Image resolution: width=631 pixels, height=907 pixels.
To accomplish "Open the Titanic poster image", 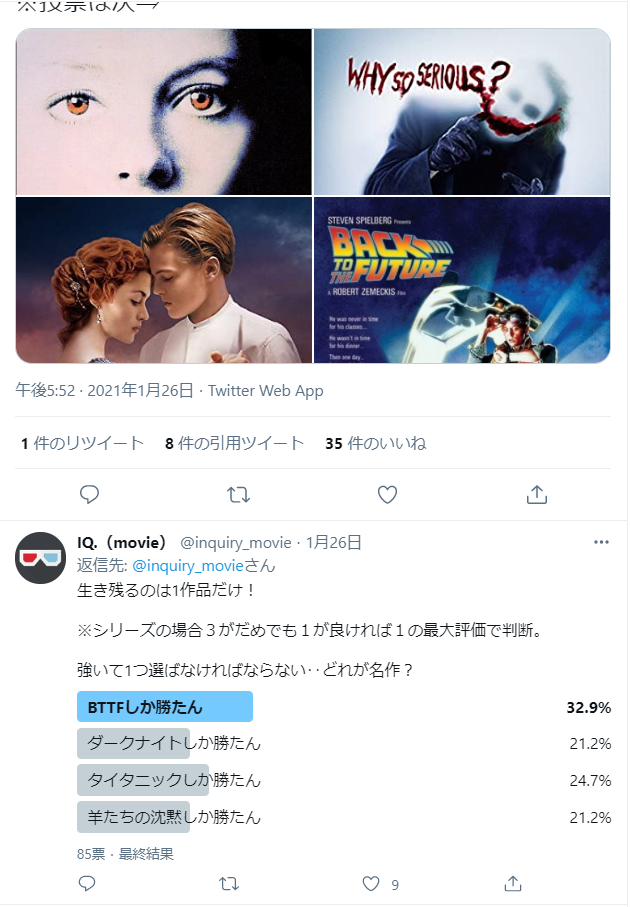I will click(x=164, y=280).
